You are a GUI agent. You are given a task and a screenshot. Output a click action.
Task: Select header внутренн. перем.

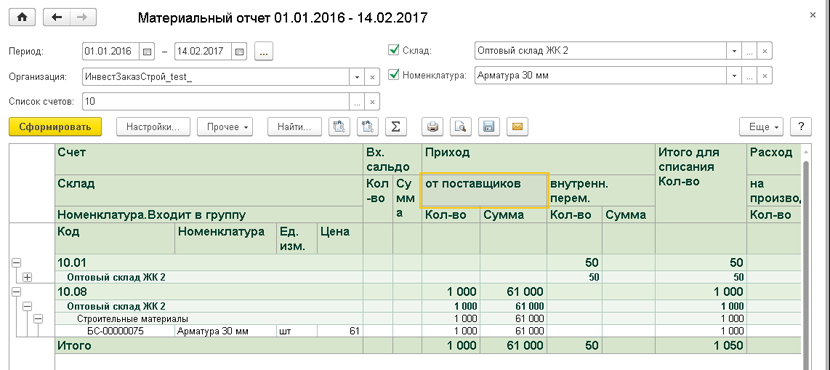coord(602,191)
